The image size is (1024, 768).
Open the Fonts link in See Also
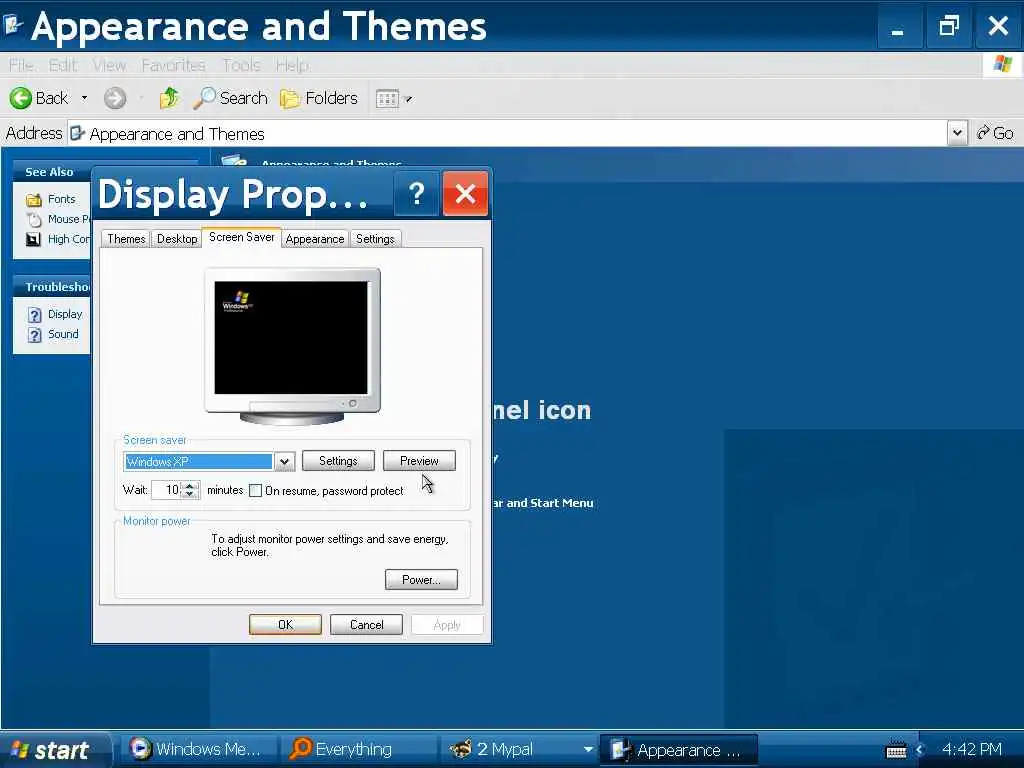(x=61, y=199)
